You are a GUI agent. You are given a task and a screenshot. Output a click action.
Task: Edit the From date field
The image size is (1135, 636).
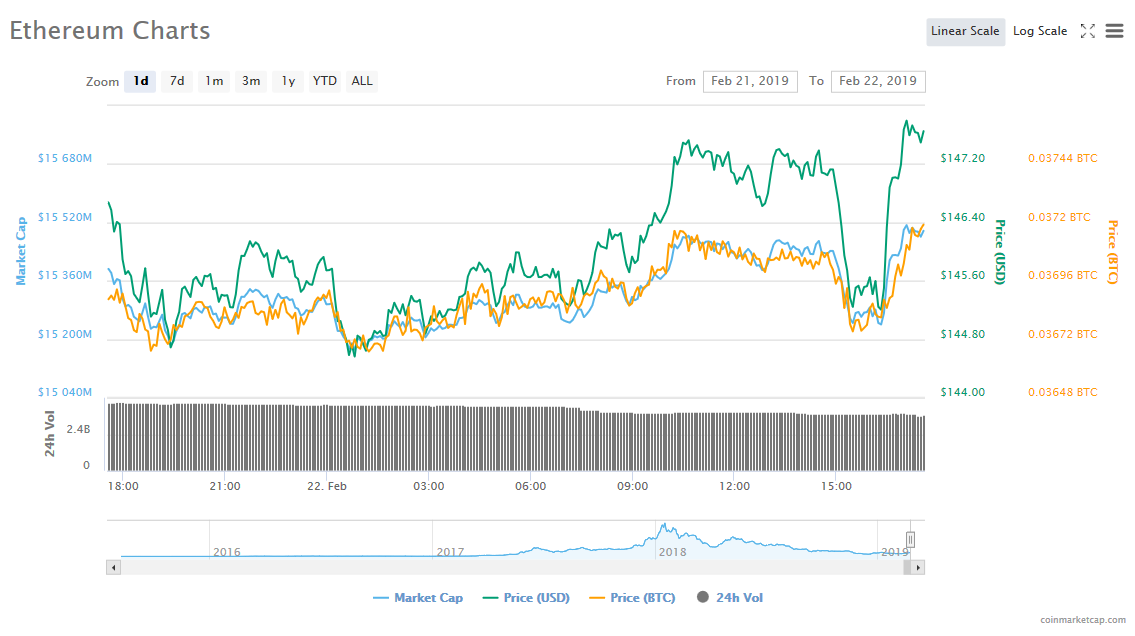click(x=750, y=81)
